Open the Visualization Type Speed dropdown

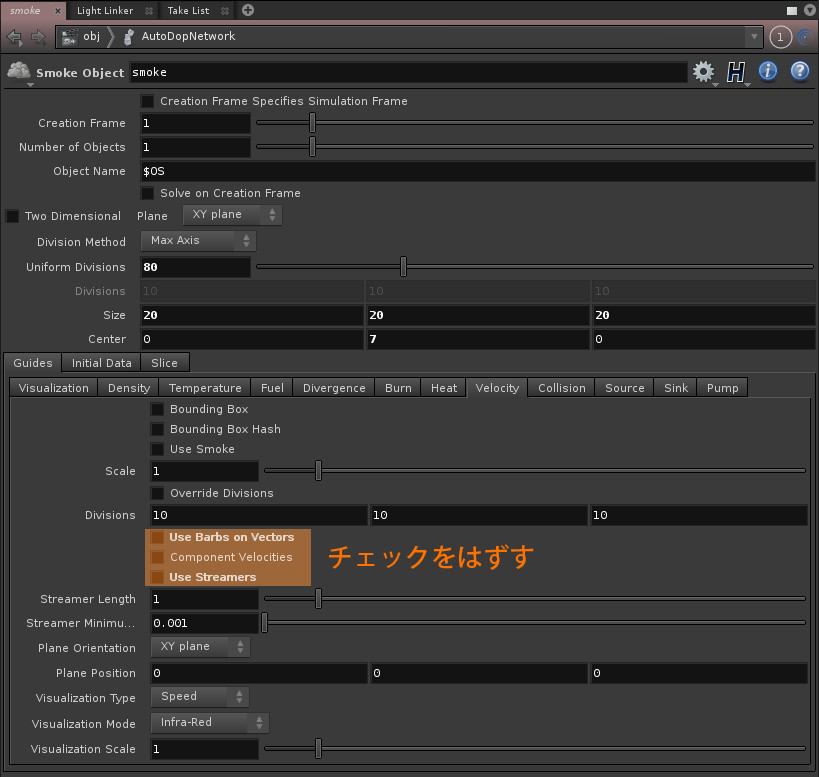point(200,697)
